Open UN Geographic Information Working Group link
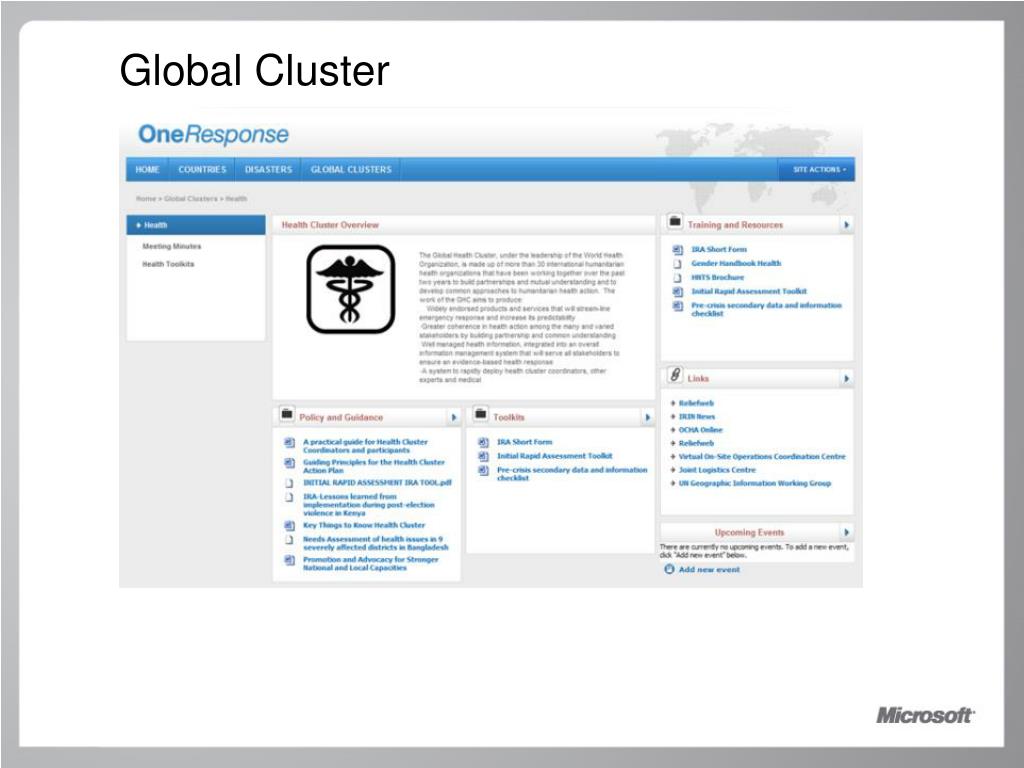Image resolution: width=1024 pixels, height=768 pixels. pyautogui.click(x=755, y=483)
